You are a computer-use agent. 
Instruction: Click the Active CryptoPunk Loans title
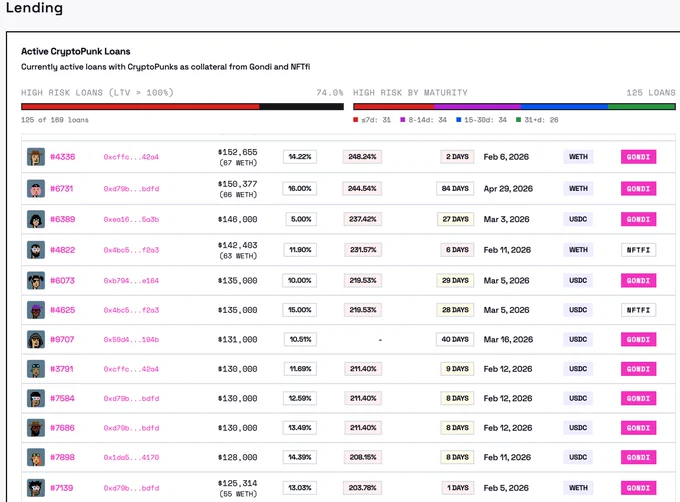point(75,51)
